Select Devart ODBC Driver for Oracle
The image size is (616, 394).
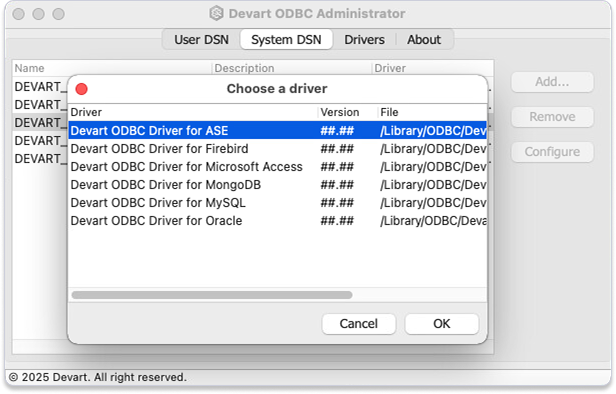[277, 221]
